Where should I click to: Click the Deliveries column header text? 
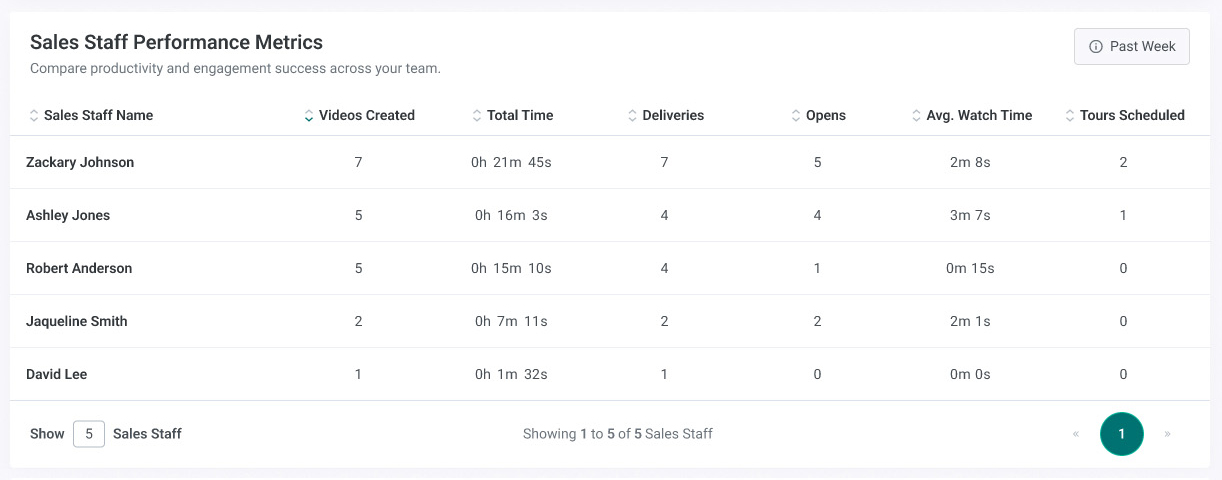pyautogui.click(x=673, y=116)
